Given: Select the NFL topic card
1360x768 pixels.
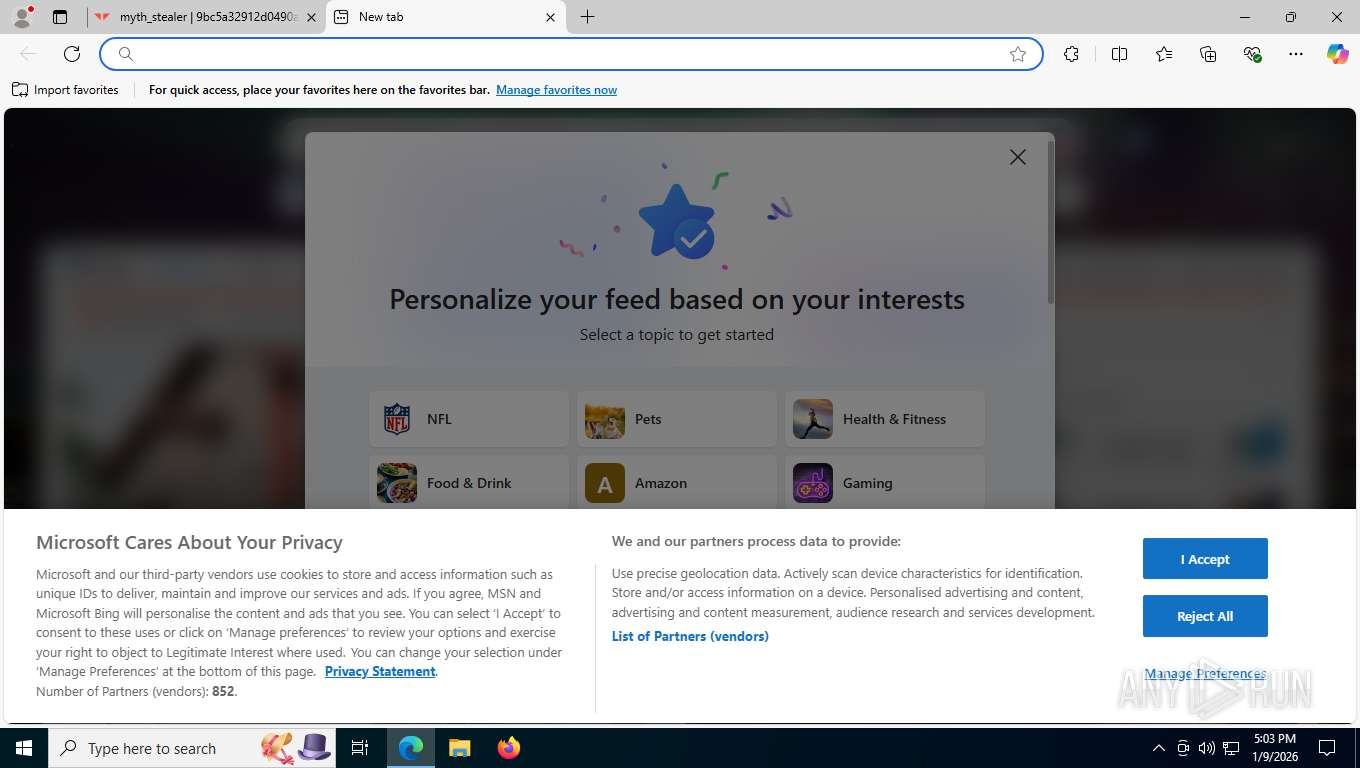Looking at the screenshot, I should point(469,419).
